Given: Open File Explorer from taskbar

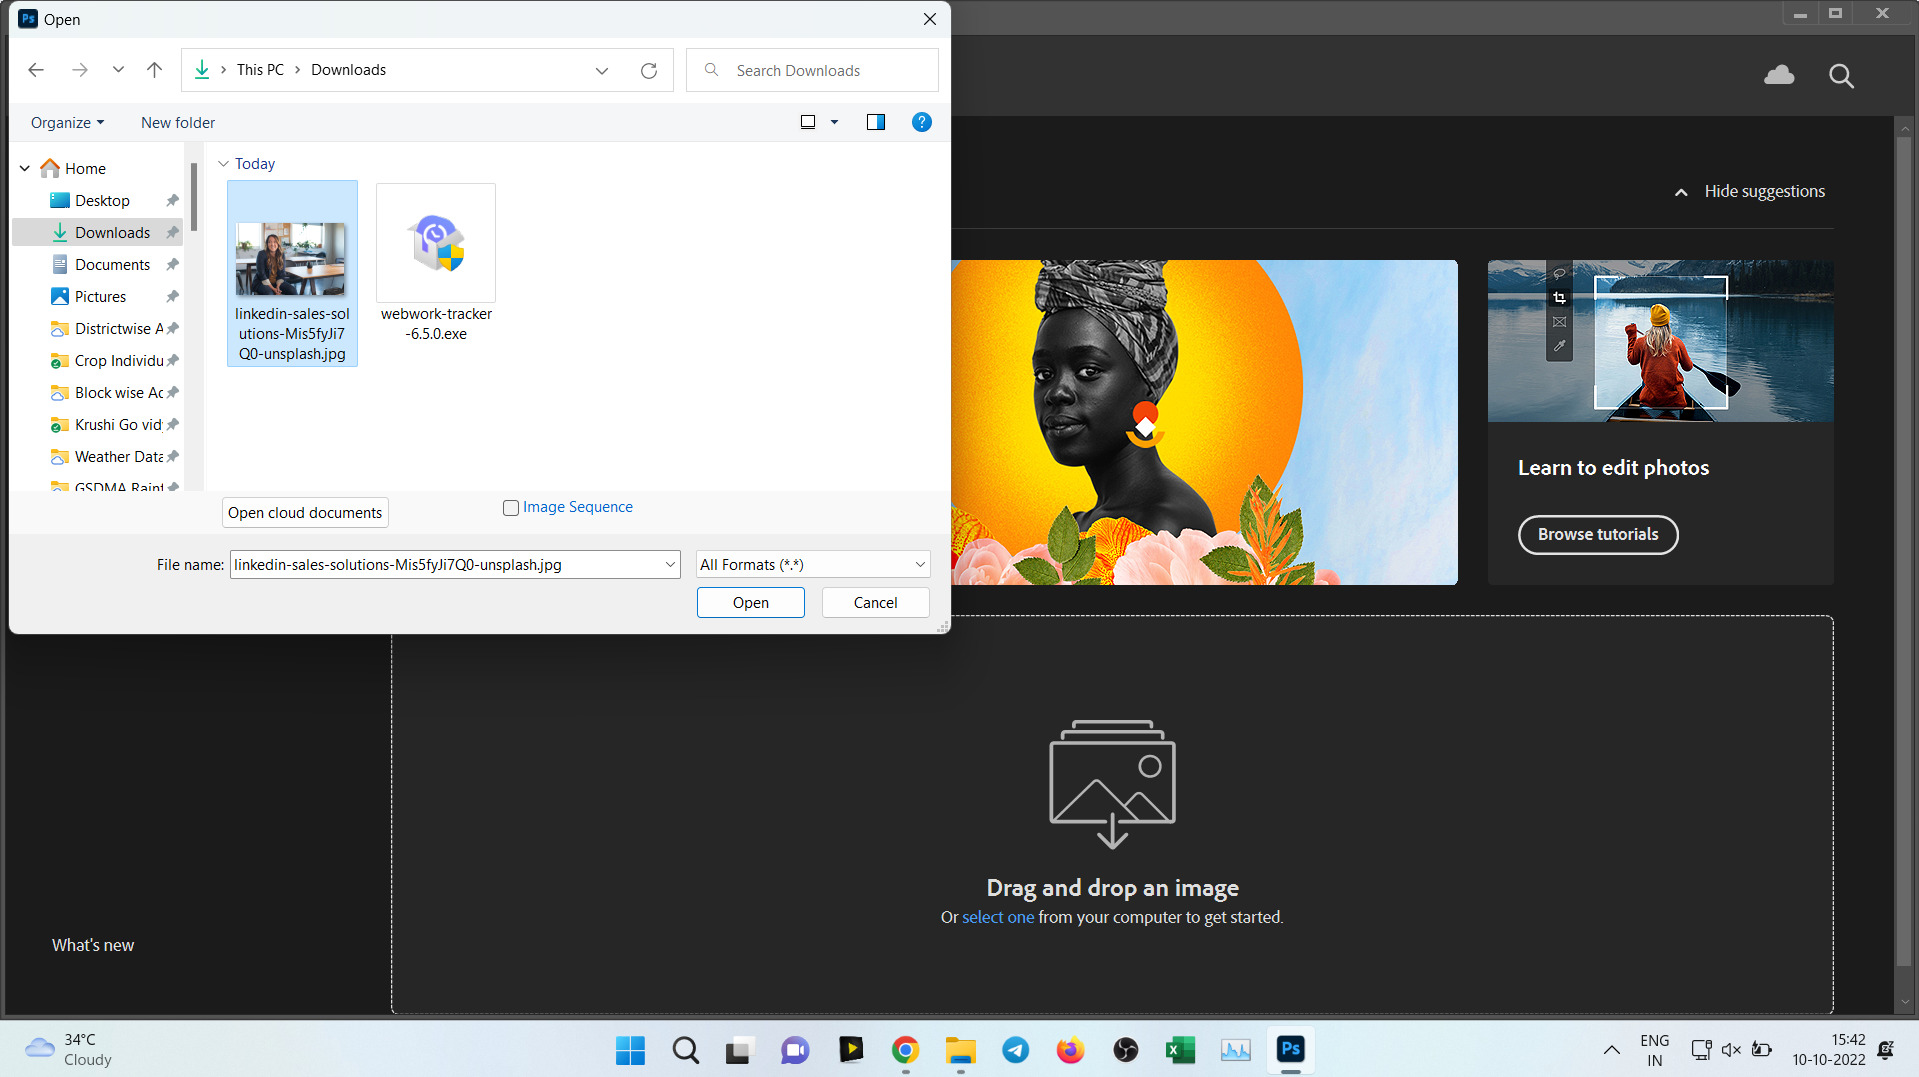Looking at the screenshot, I should tap(960, 1050).
